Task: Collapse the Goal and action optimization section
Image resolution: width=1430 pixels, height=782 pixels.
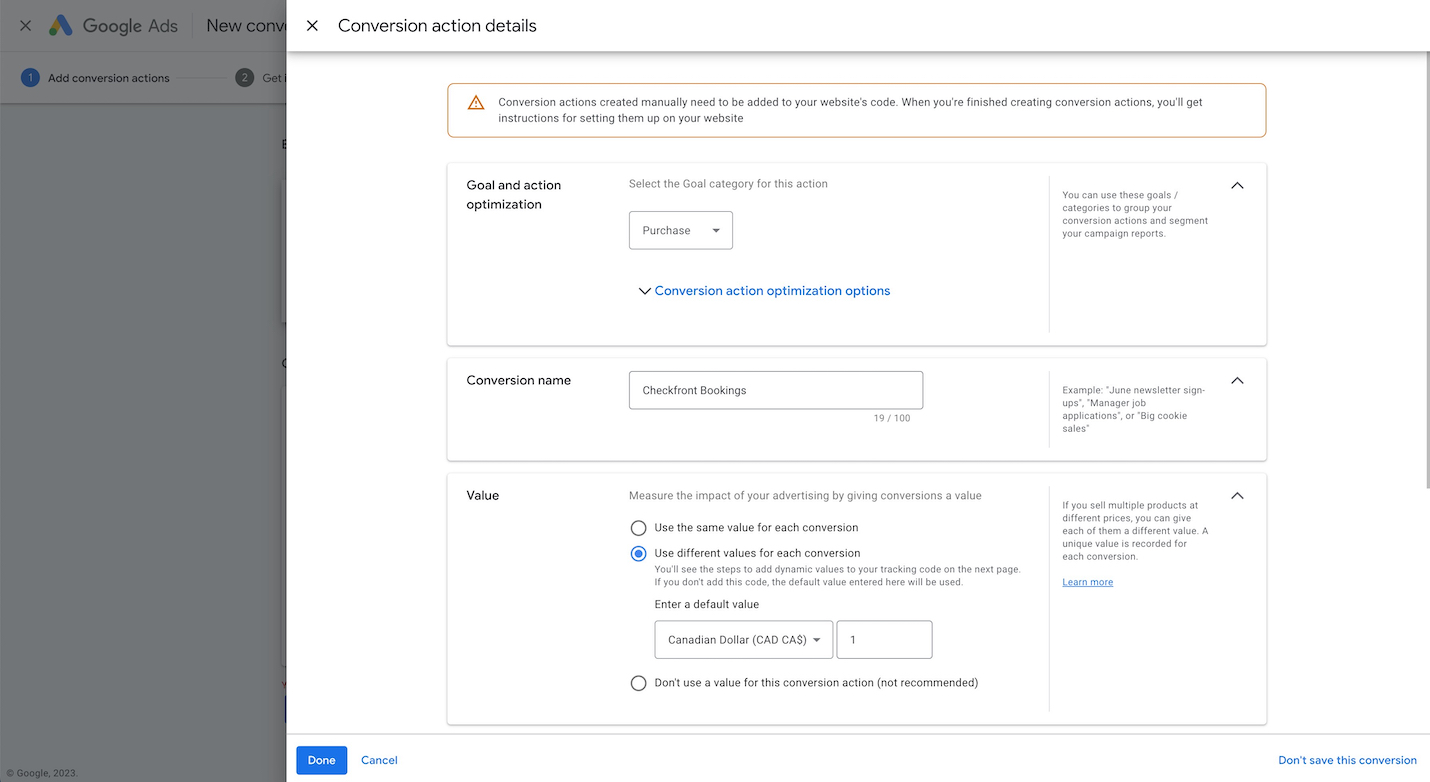Action: 1237,185
